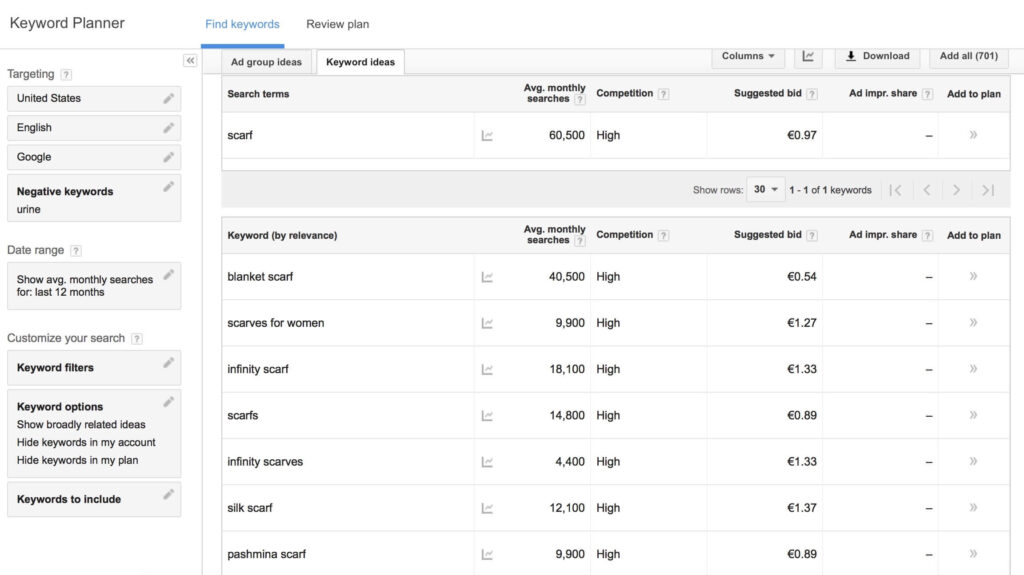Add infinity scarf keyword to plan
This screenshot has height=575, width=1024.
tap(973, 369)
